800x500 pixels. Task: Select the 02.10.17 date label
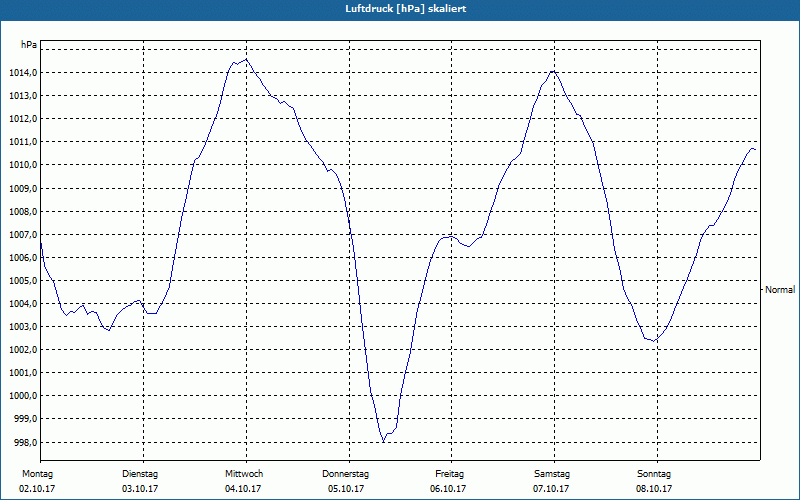37,489
